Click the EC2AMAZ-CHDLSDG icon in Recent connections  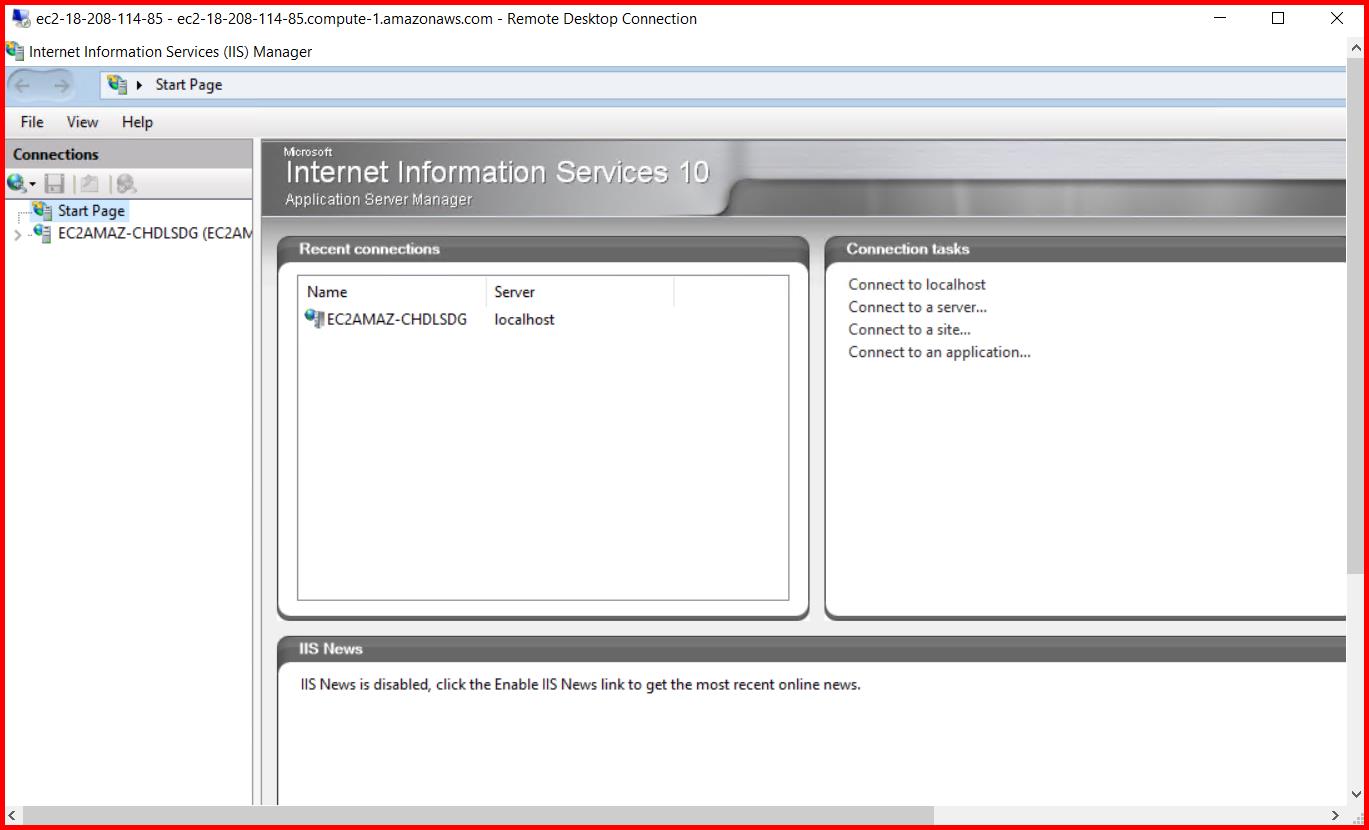tap(312, 319)
